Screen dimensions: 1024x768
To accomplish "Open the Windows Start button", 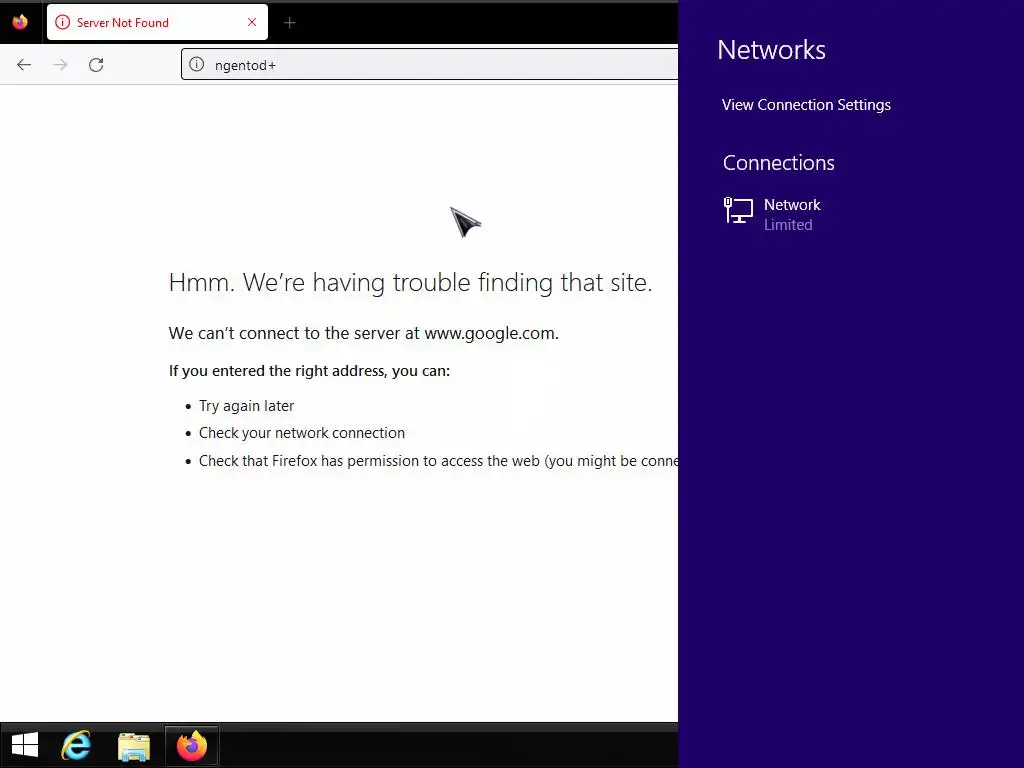I will (25, 745).
